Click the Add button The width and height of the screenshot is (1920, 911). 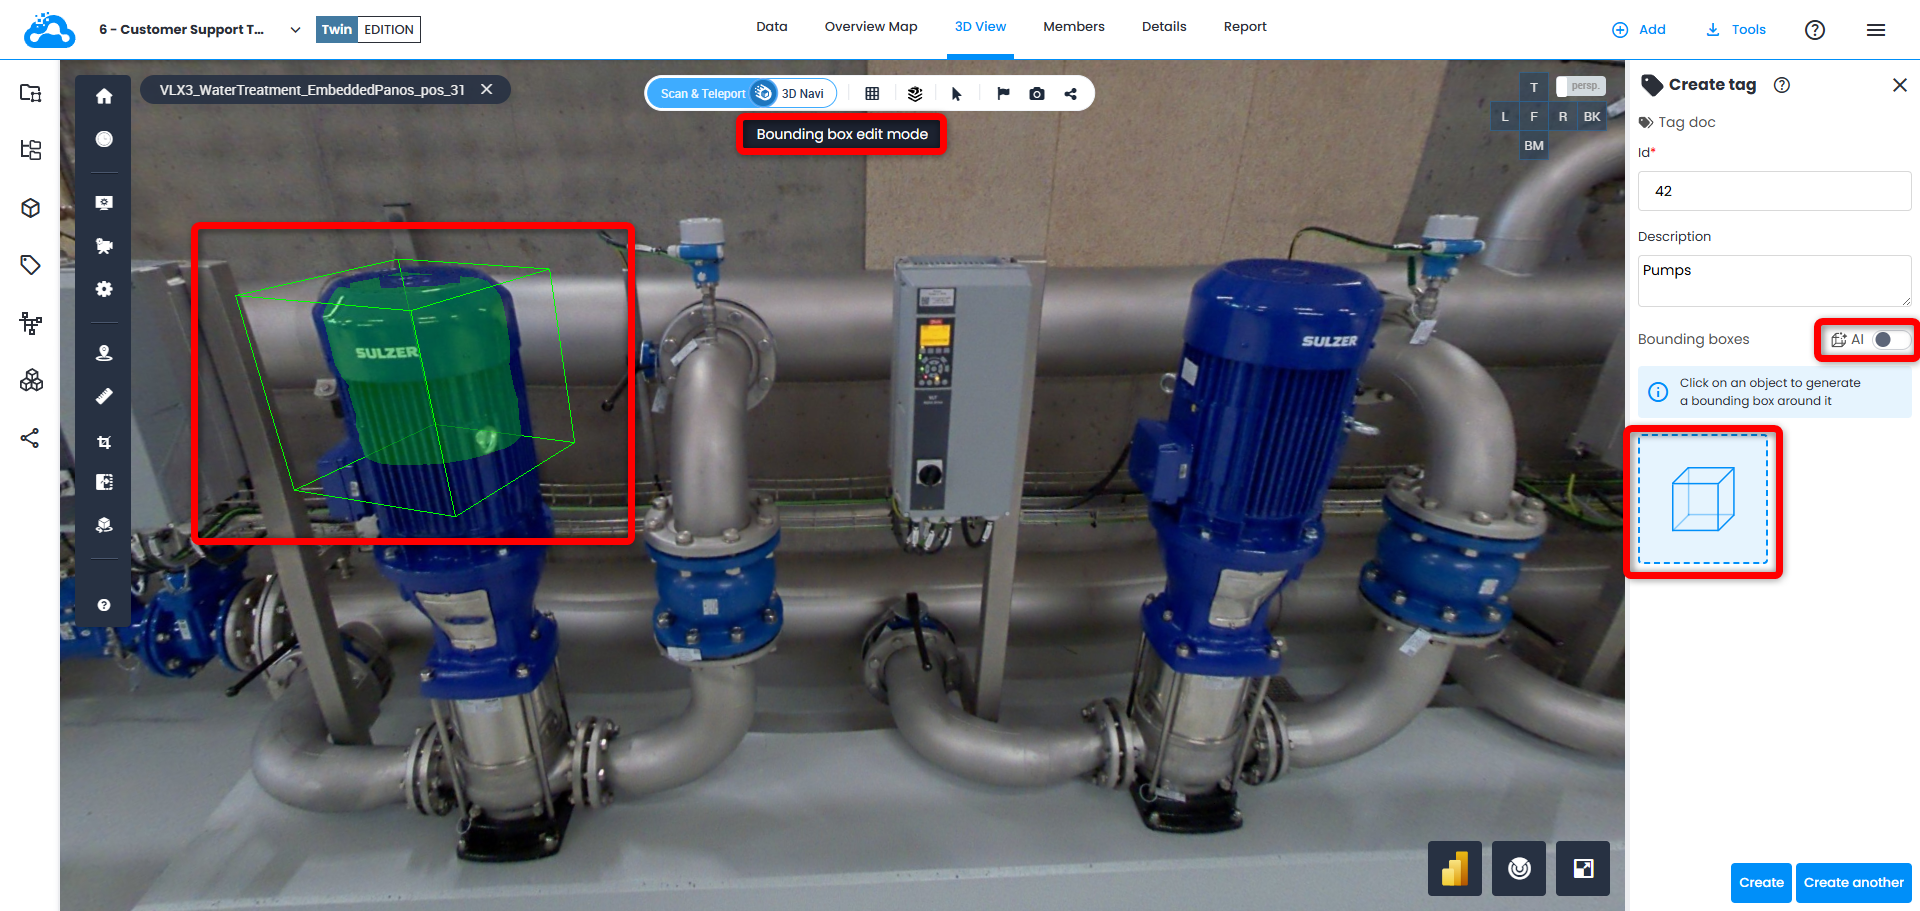click(x=1639, y=30)
